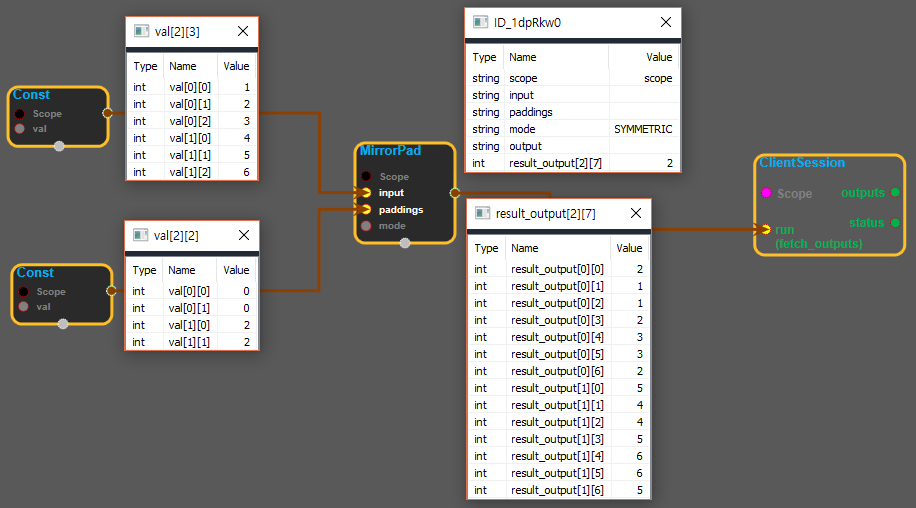Select the val[1][2] row in val[2][3] panel

click(191, 172)
